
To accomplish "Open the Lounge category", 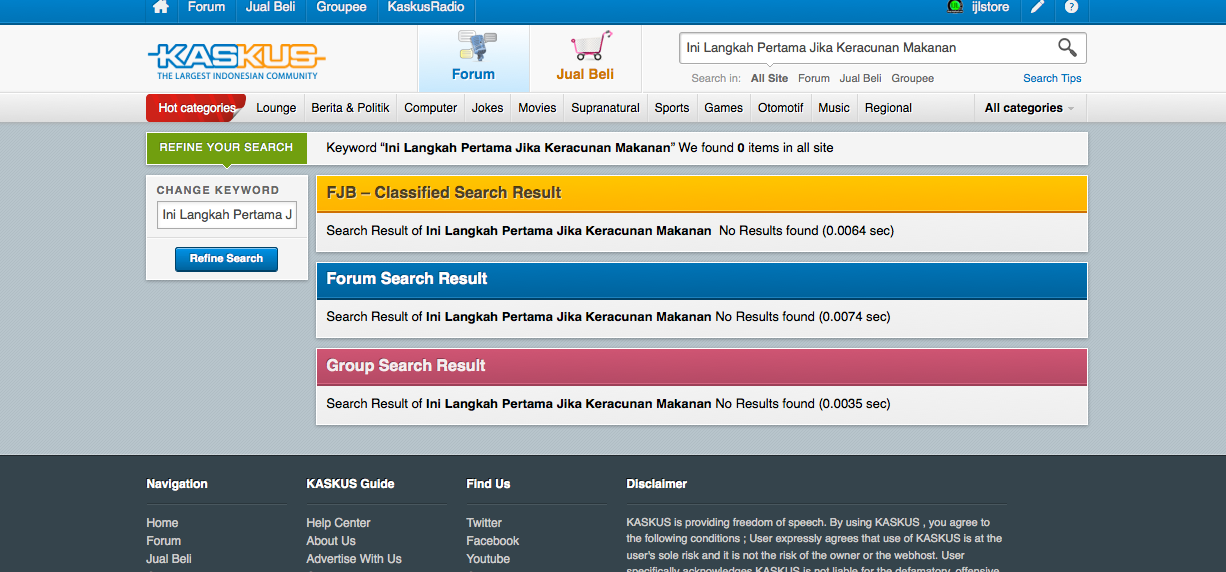I will pyautogui.click(x=276, y=108).
